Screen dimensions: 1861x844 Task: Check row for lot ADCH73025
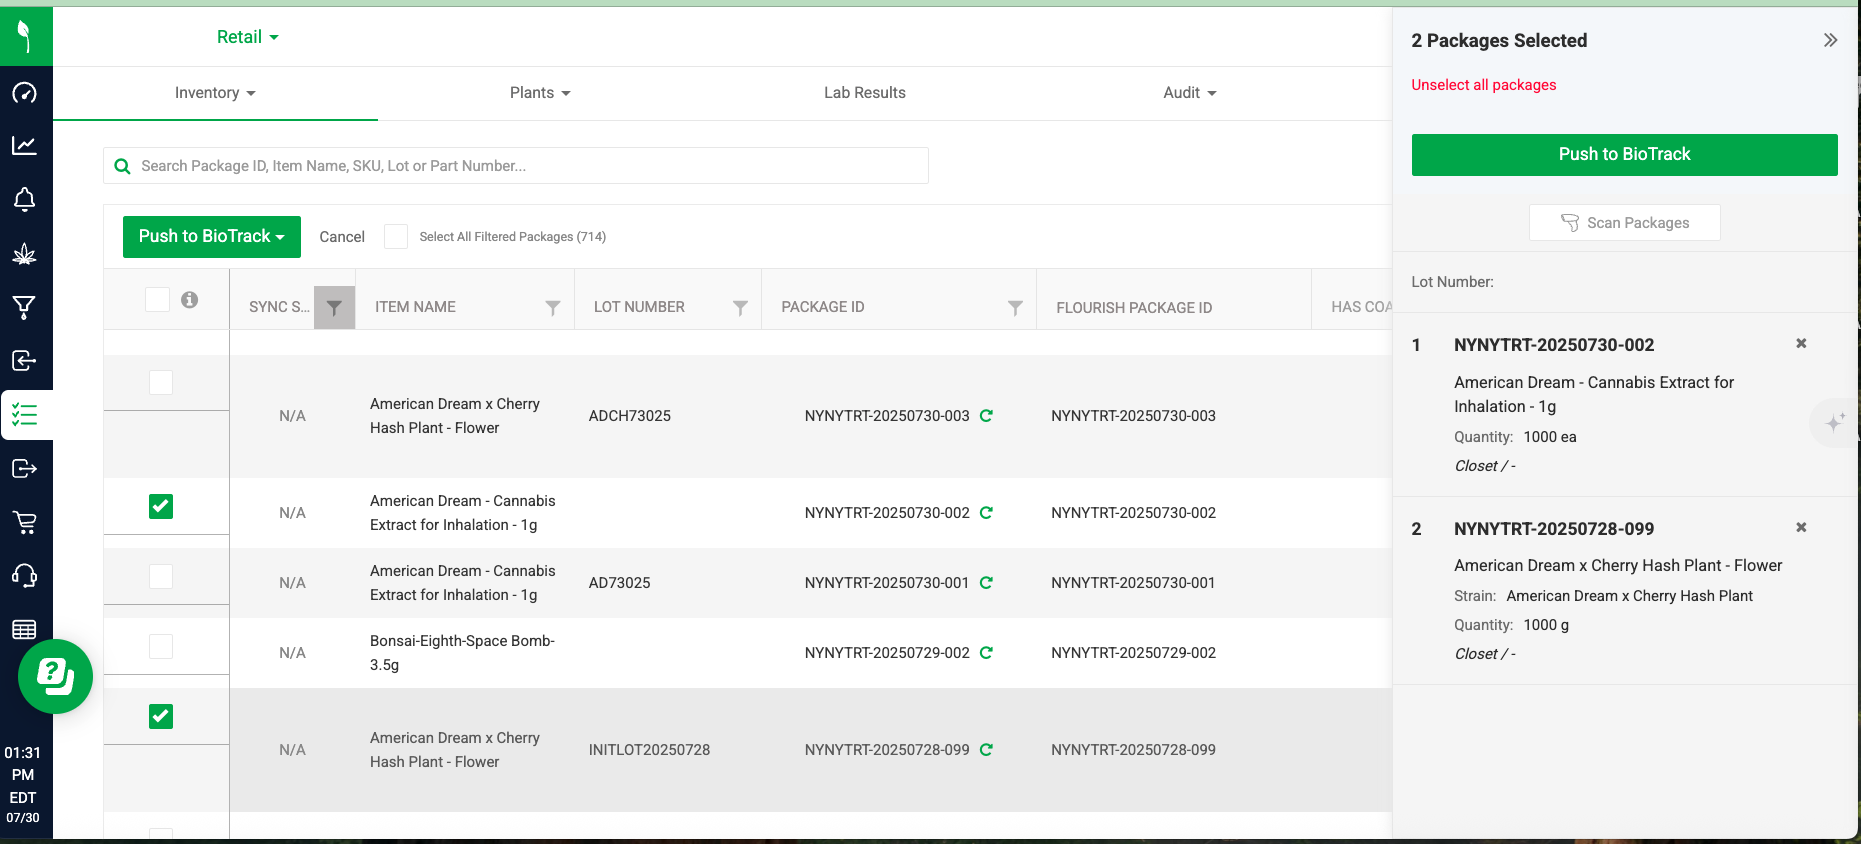click(161, 382)
